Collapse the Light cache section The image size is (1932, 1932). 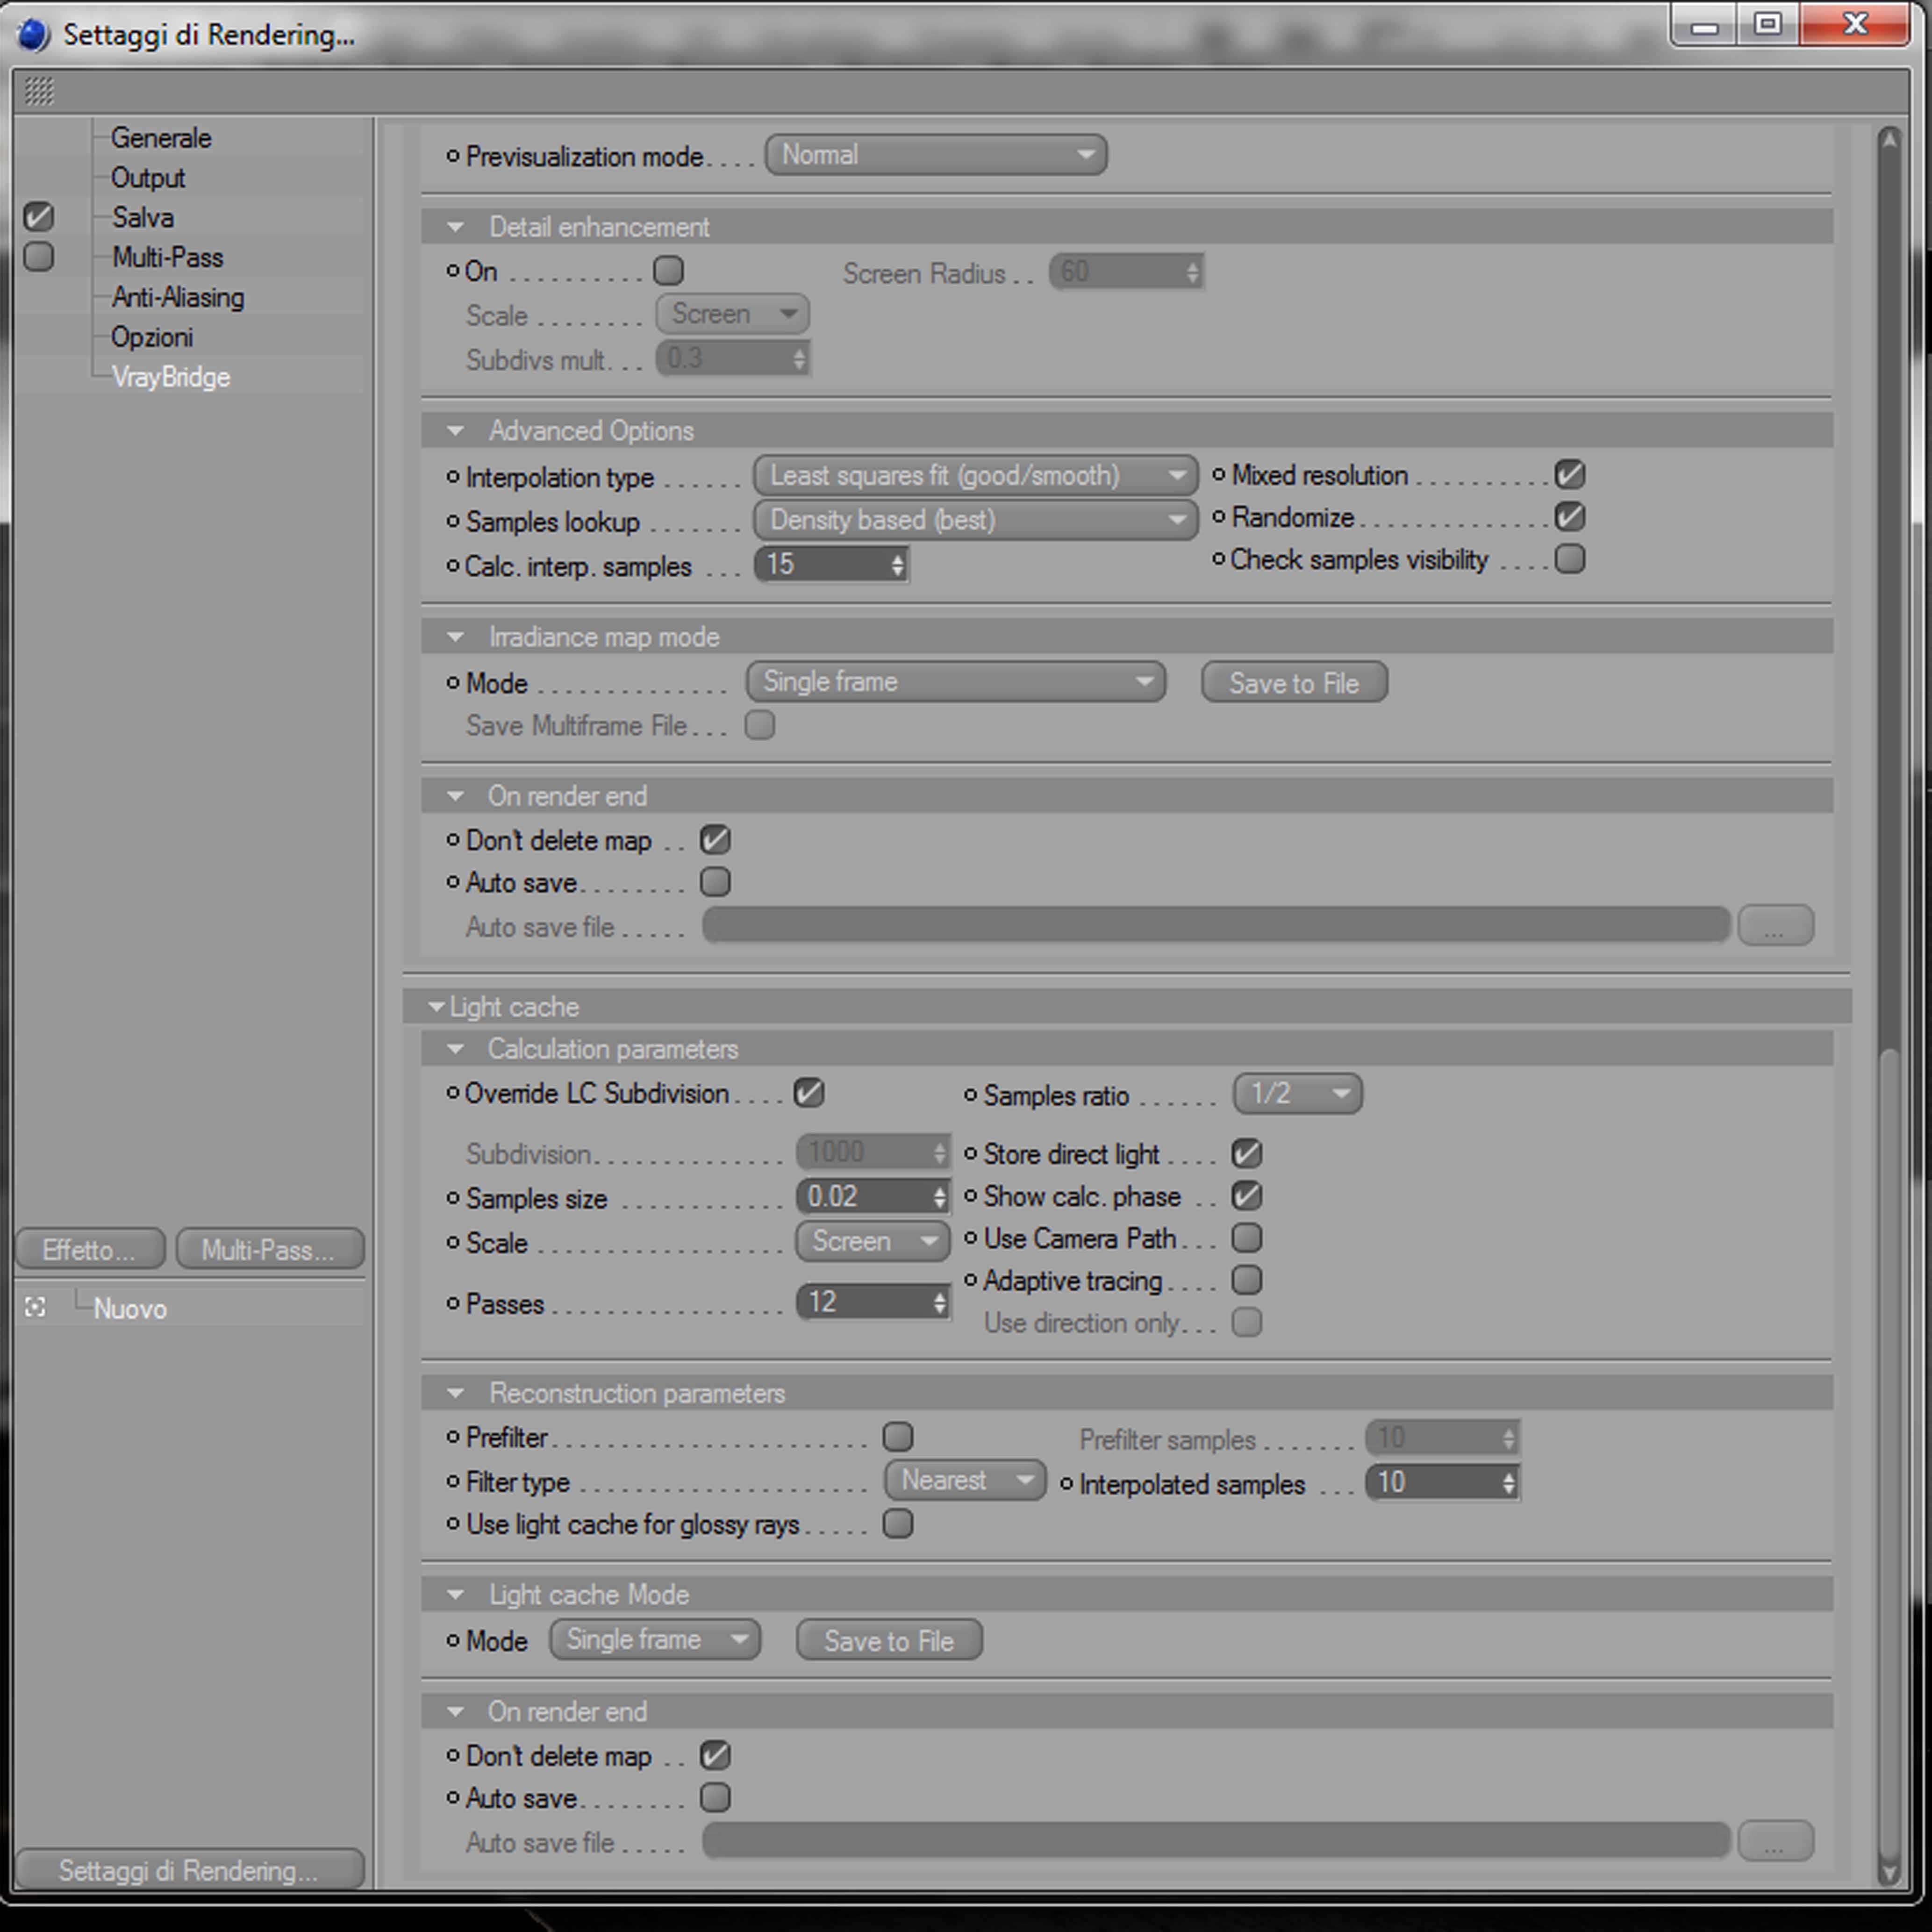(436, 1007)
